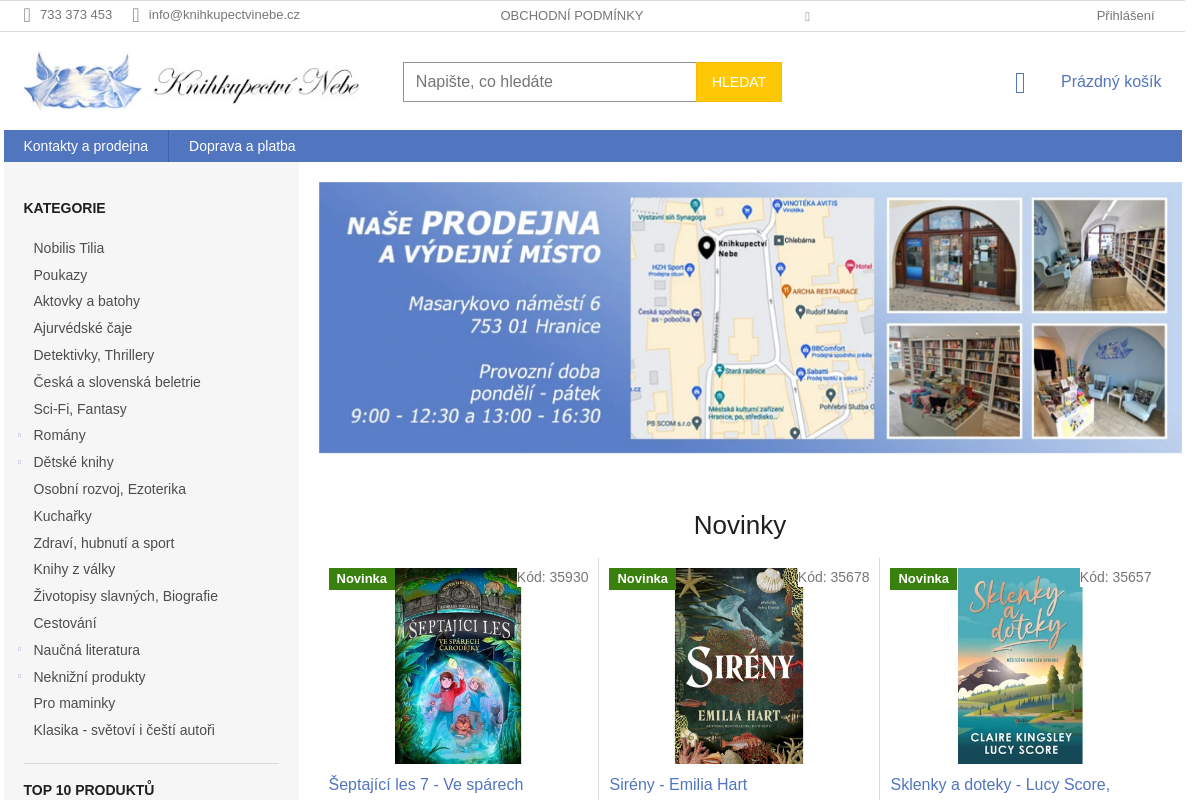Image resolution: width=1200 pixels, height=800 pixels.
Task: Click the yellow HLEDAT search button
Action: [739, 82]
